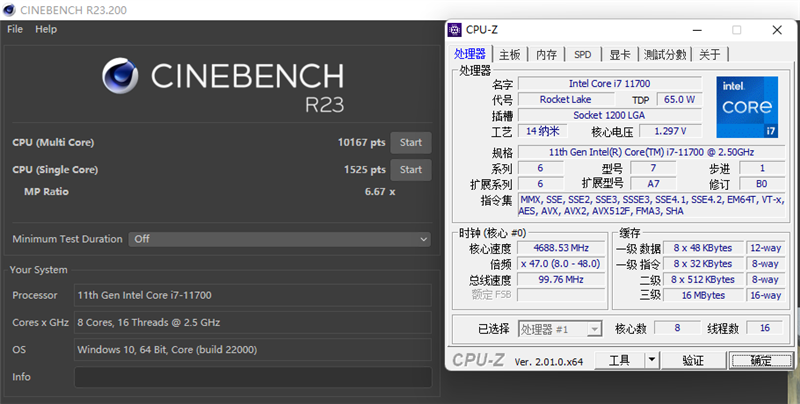Open the Help menu in Cinebench

pos(46,29)
